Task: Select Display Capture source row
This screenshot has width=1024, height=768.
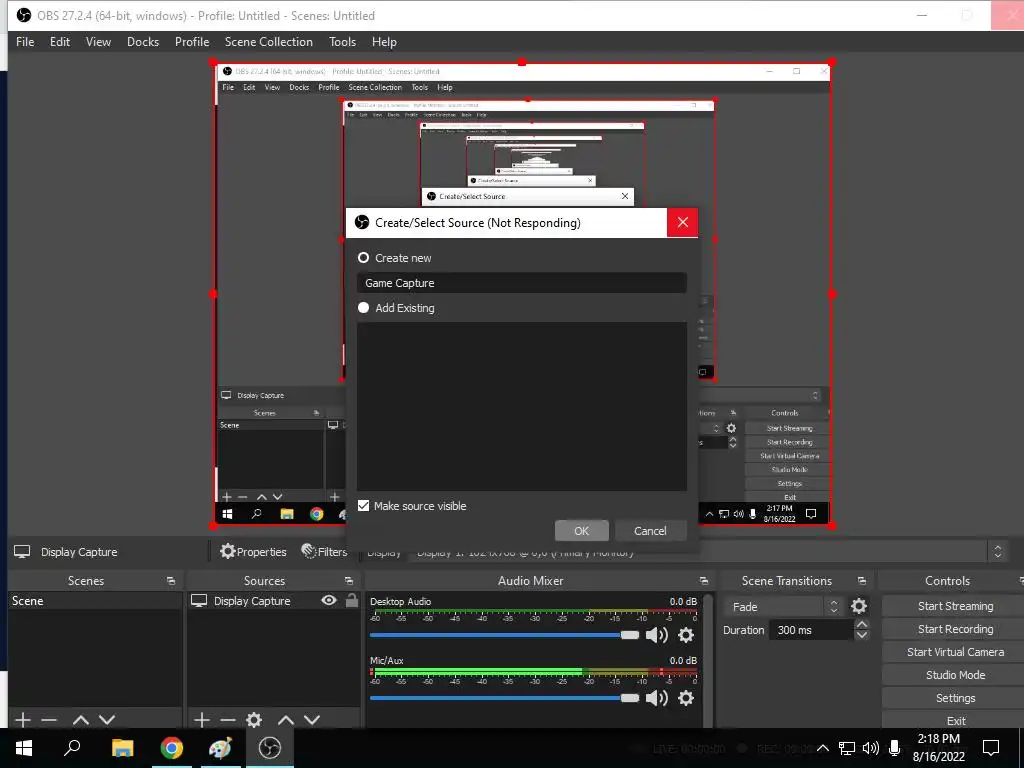Action: coord(273,601)
